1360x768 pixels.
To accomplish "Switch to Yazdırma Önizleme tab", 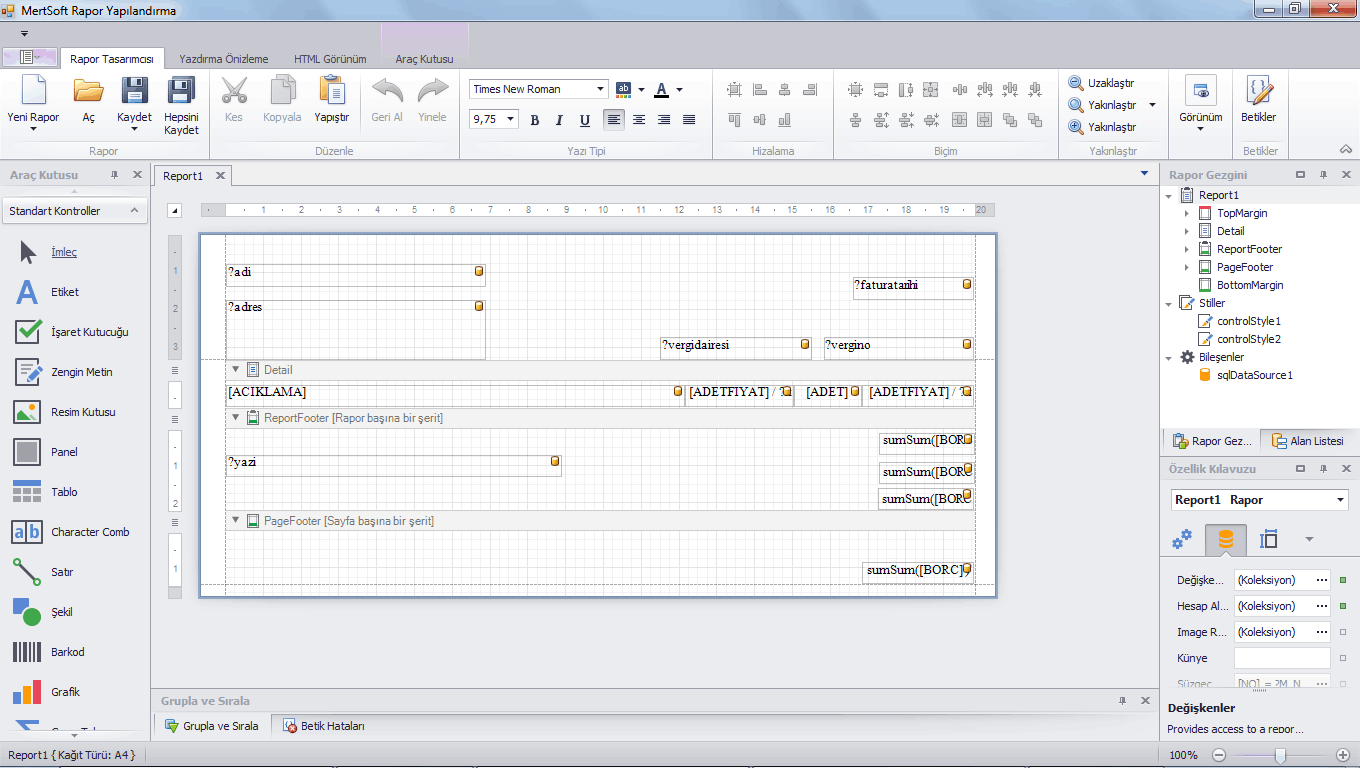I will (223, 59).
